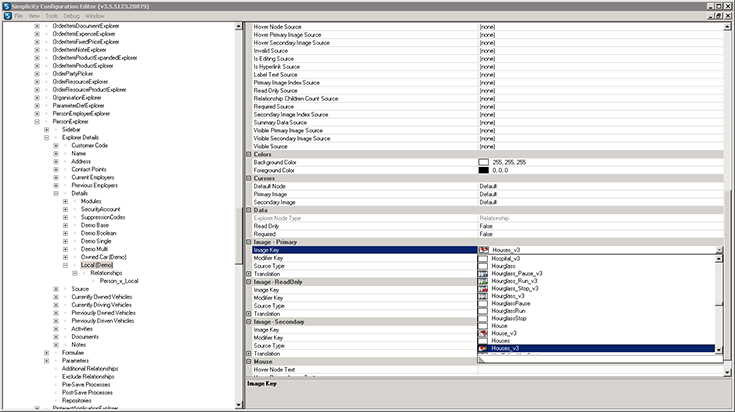735x412 pixels.
Task: Select the Hourglass entry in the dropdown list
Action: pos(503,266)
